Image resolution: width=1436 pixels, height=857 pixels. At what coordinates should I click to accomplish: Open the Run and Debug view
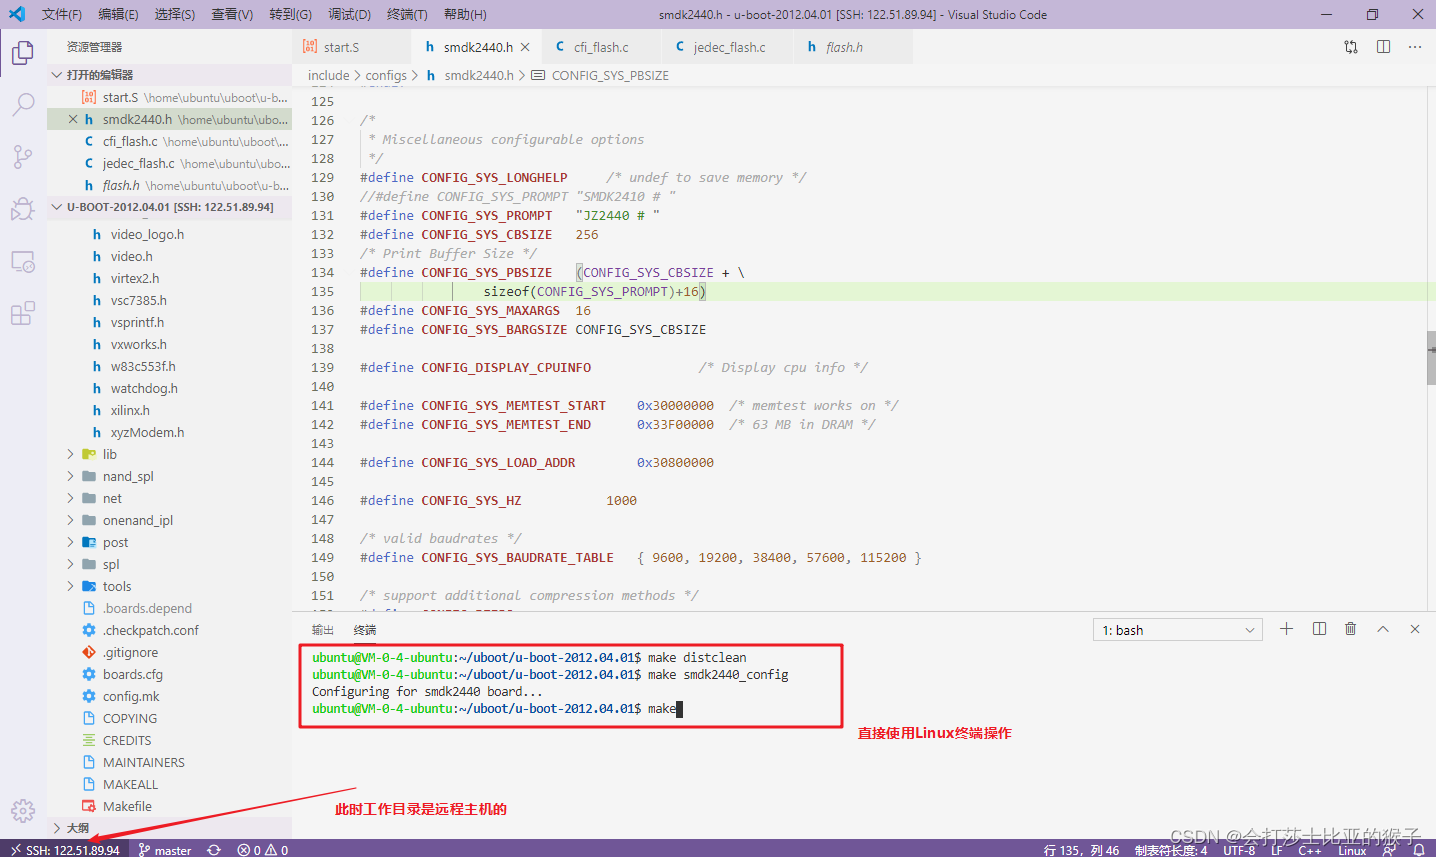[23, 208]
